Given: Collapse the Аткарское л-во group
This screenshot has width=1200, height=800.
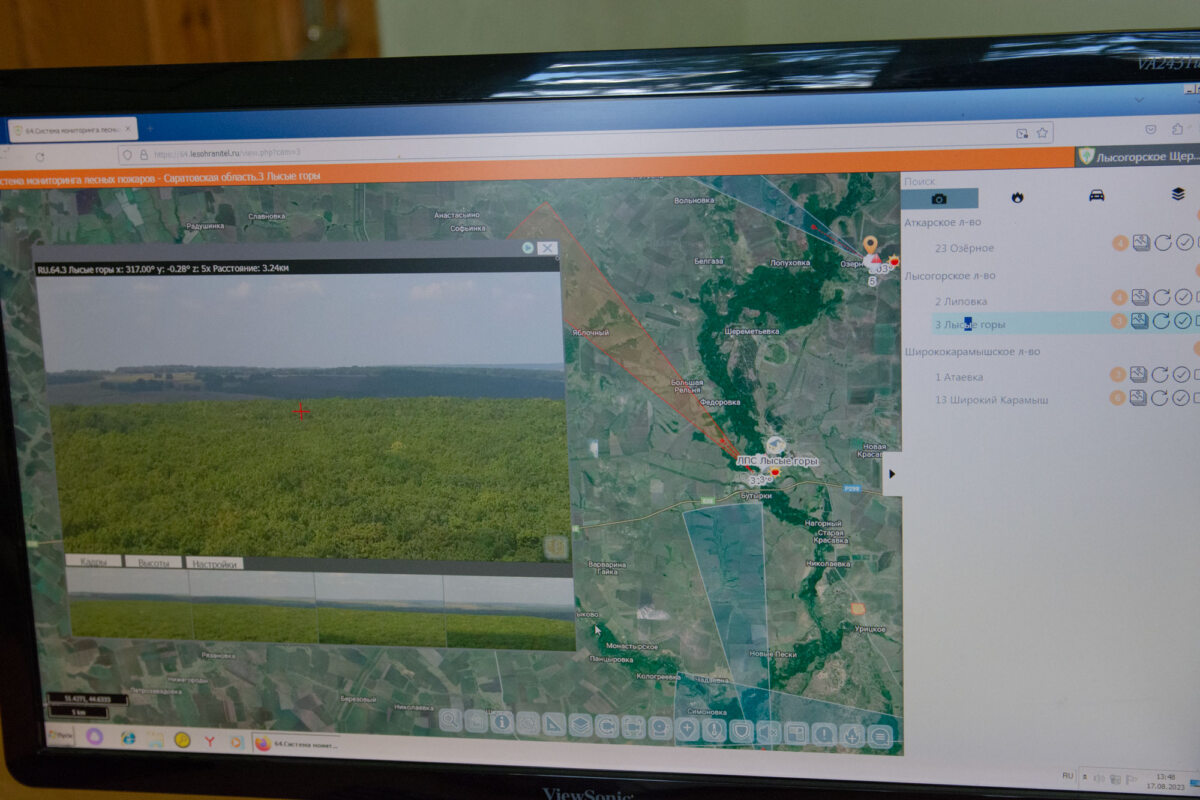Looking at the screenshot, I should pyautogui.click(x=943, y=223).
